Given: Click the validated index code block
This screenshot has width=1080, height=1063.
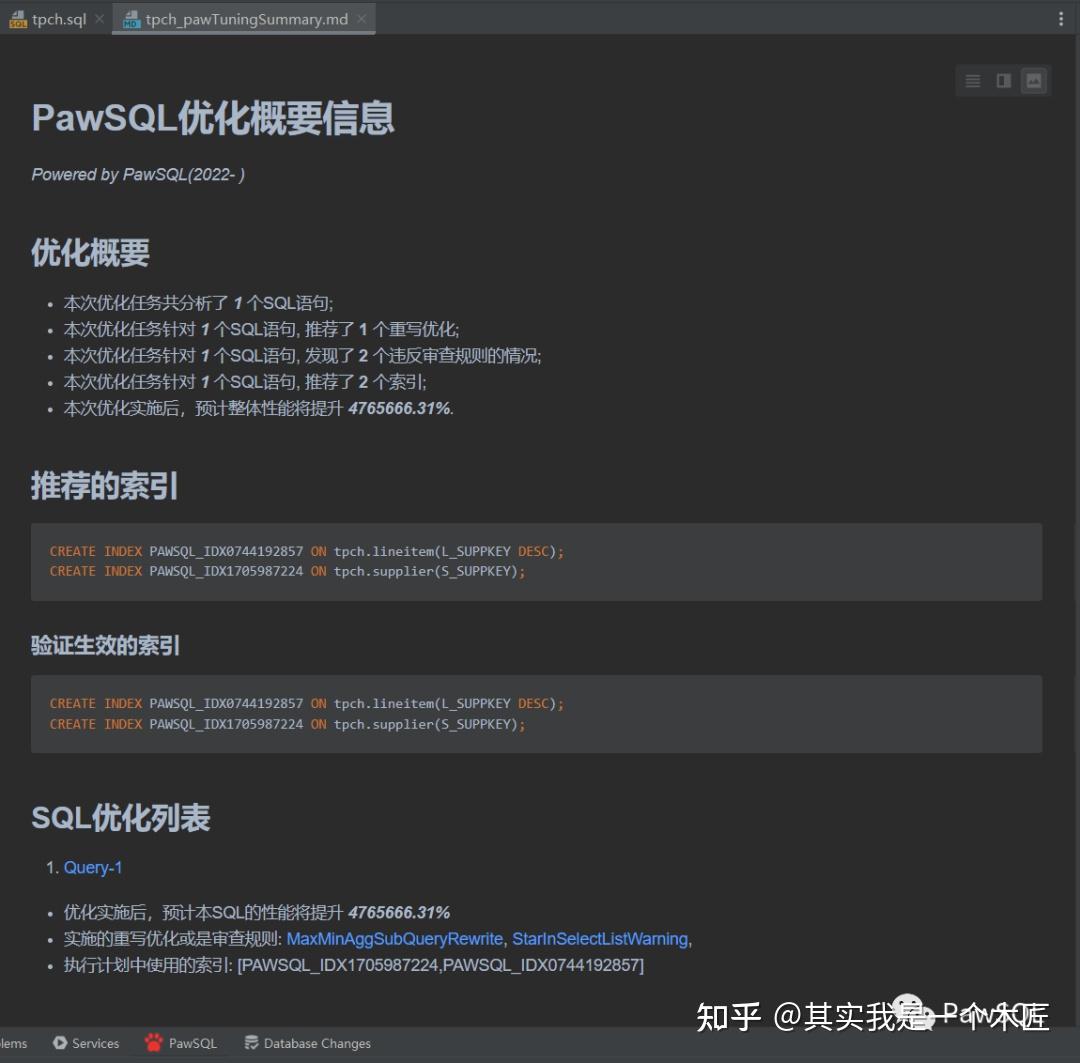Looking at the screenshot, I should [x=536, y=713].
